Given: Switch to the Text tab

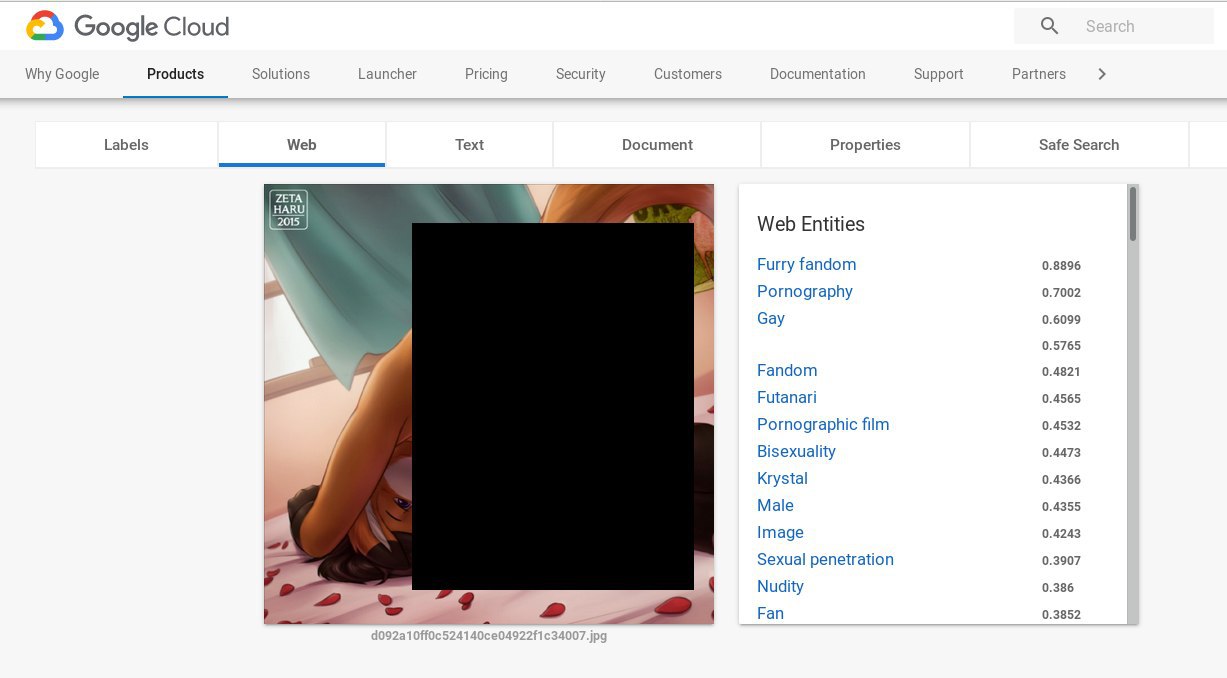Looking at the screenshot, I should click(469, 145).
